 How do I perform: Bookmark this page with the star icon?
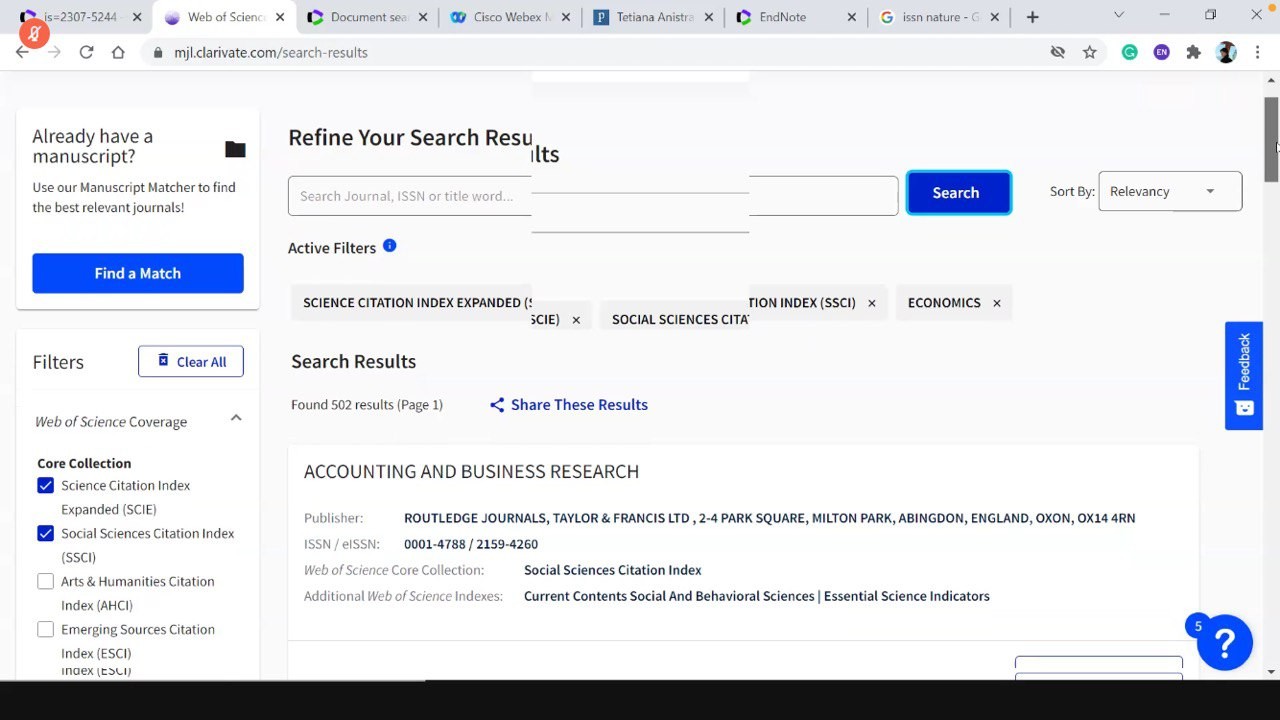coord(1090,52)
